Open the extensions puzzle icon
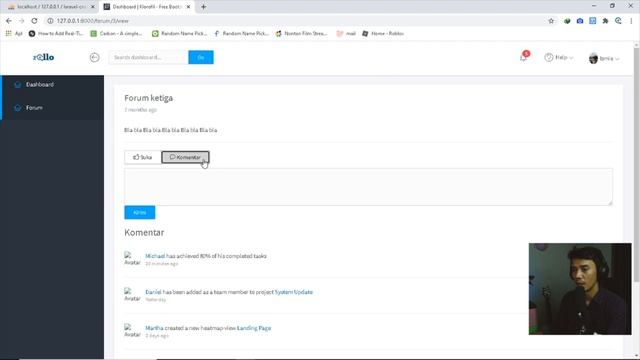 pyautogui.click(x=605, y=21)
